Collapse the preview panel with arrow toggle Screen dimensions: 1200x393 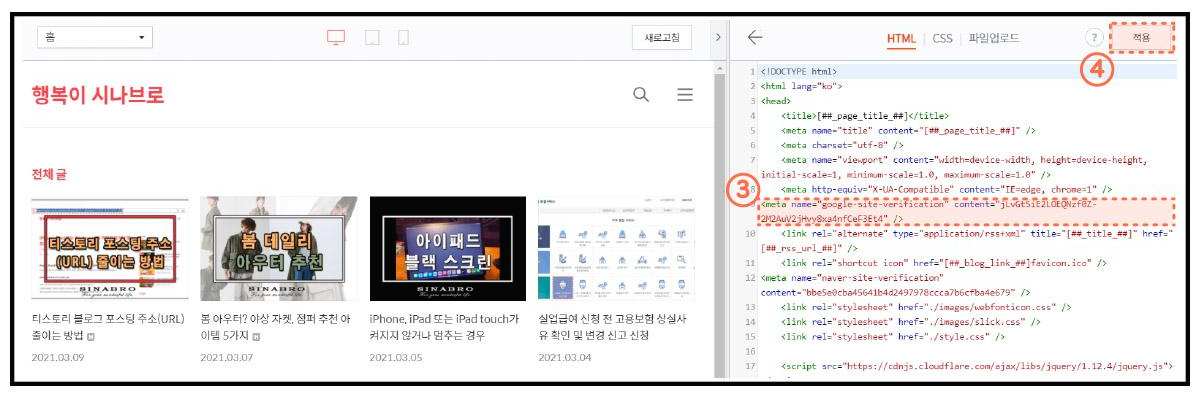coord(717,38)
